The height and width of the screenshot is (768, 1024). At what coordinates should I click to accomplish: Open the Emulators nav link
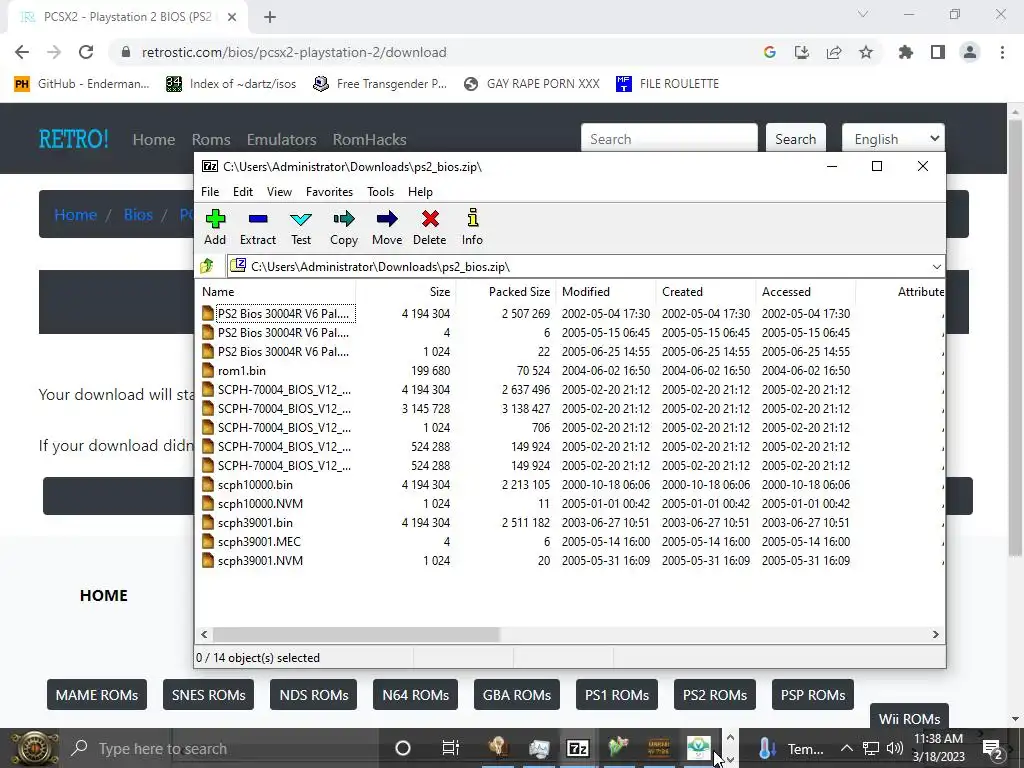[281, 139]
